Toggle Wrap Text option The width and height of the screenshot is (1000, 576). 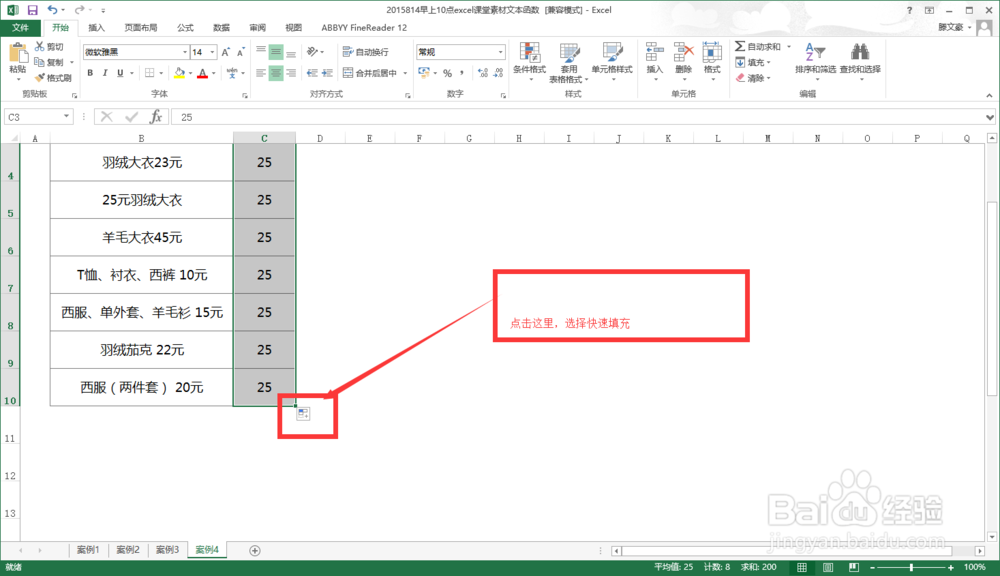[x=365, y=52]
